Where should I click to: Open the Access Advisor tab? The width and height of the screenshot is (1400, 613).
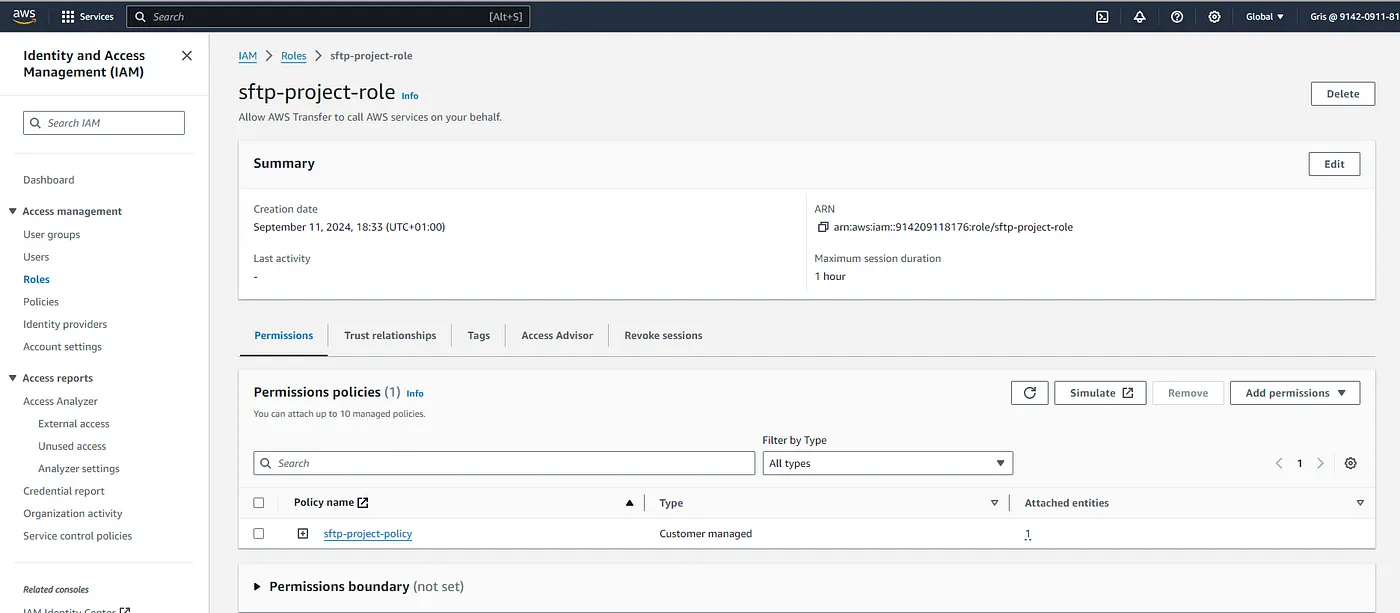point(557,336)
